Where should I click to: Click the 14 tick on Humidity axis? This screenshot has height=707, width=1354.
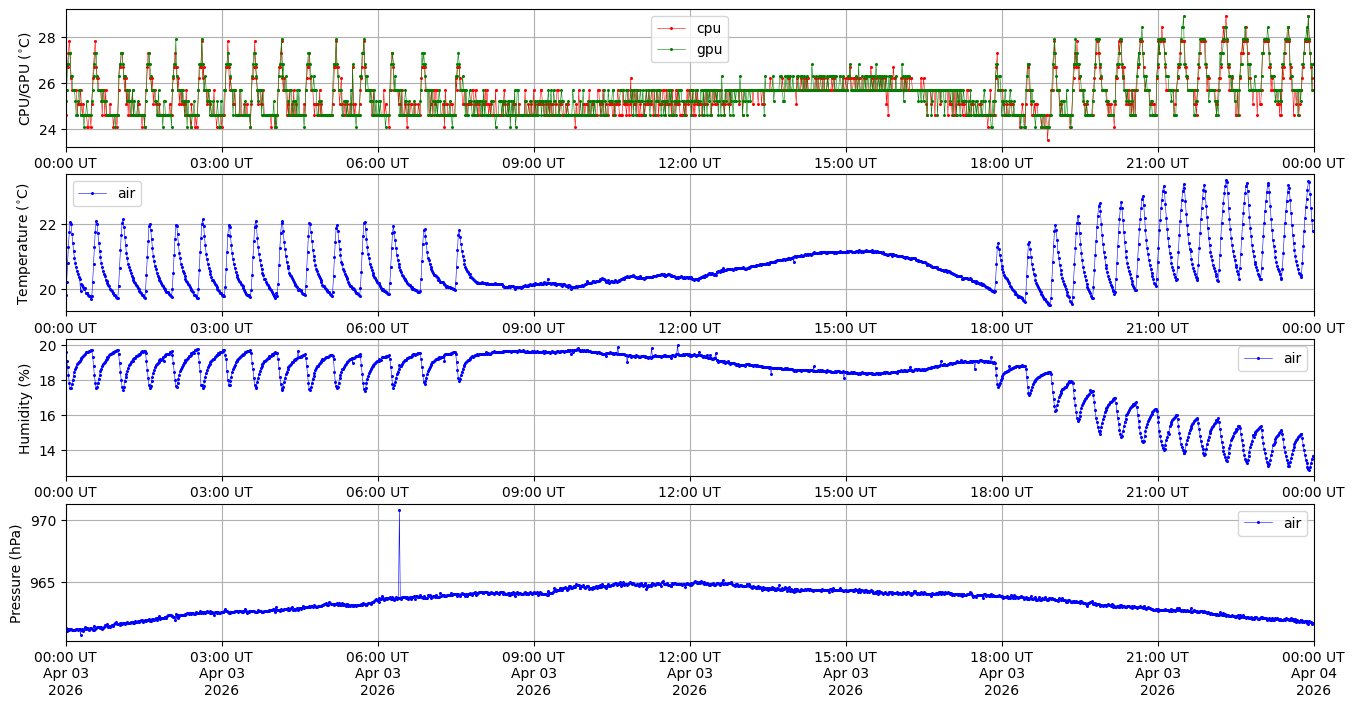[x=49, y=450]
